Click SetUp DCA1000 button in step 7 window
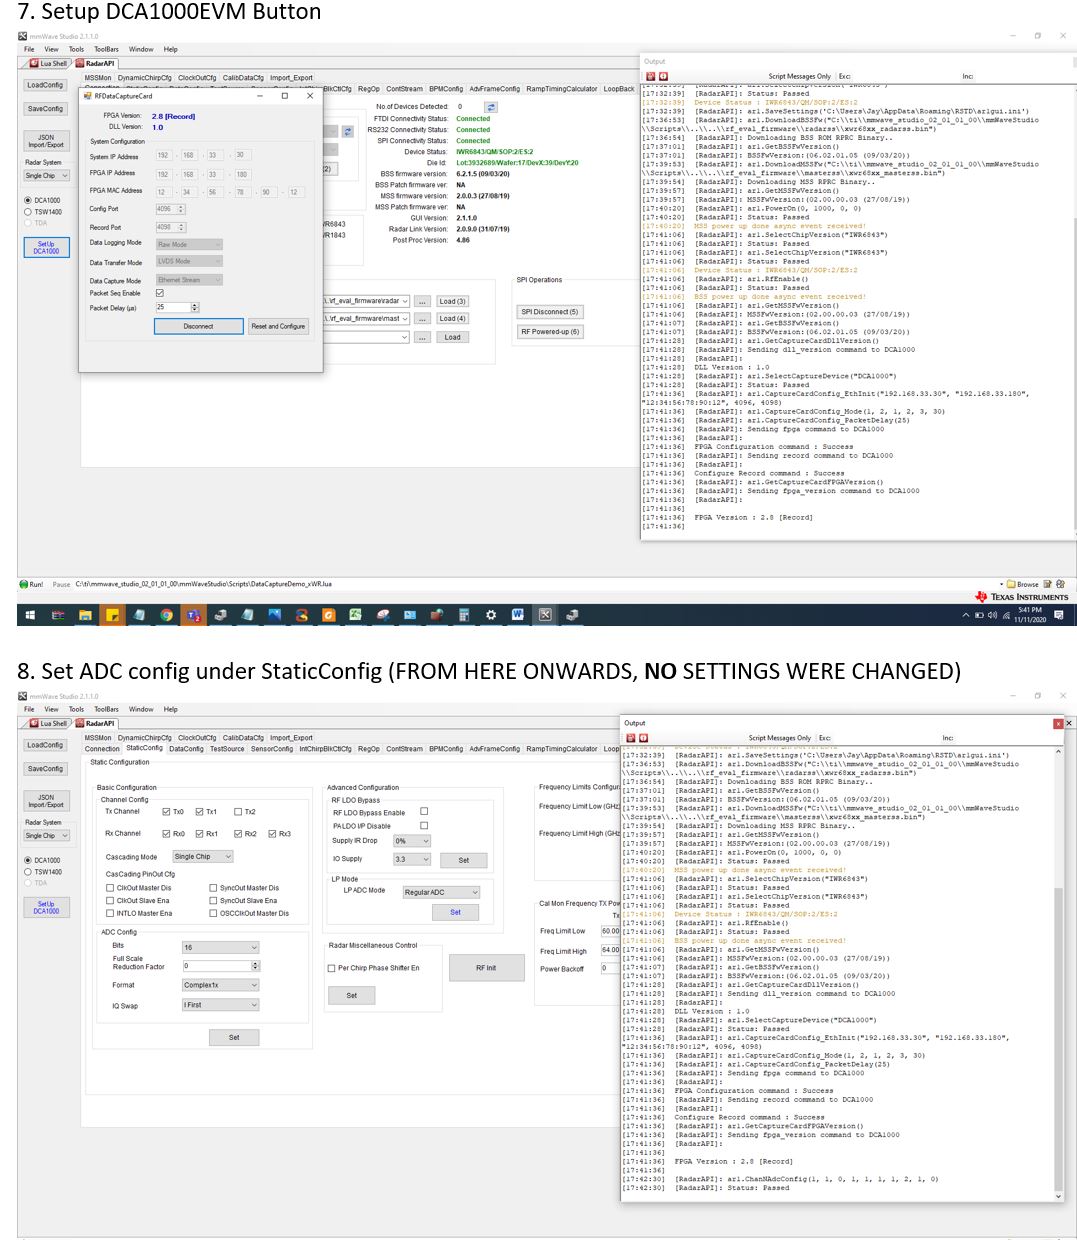The width and height of the screenshot is (1077, 1240). click(46, 248)
